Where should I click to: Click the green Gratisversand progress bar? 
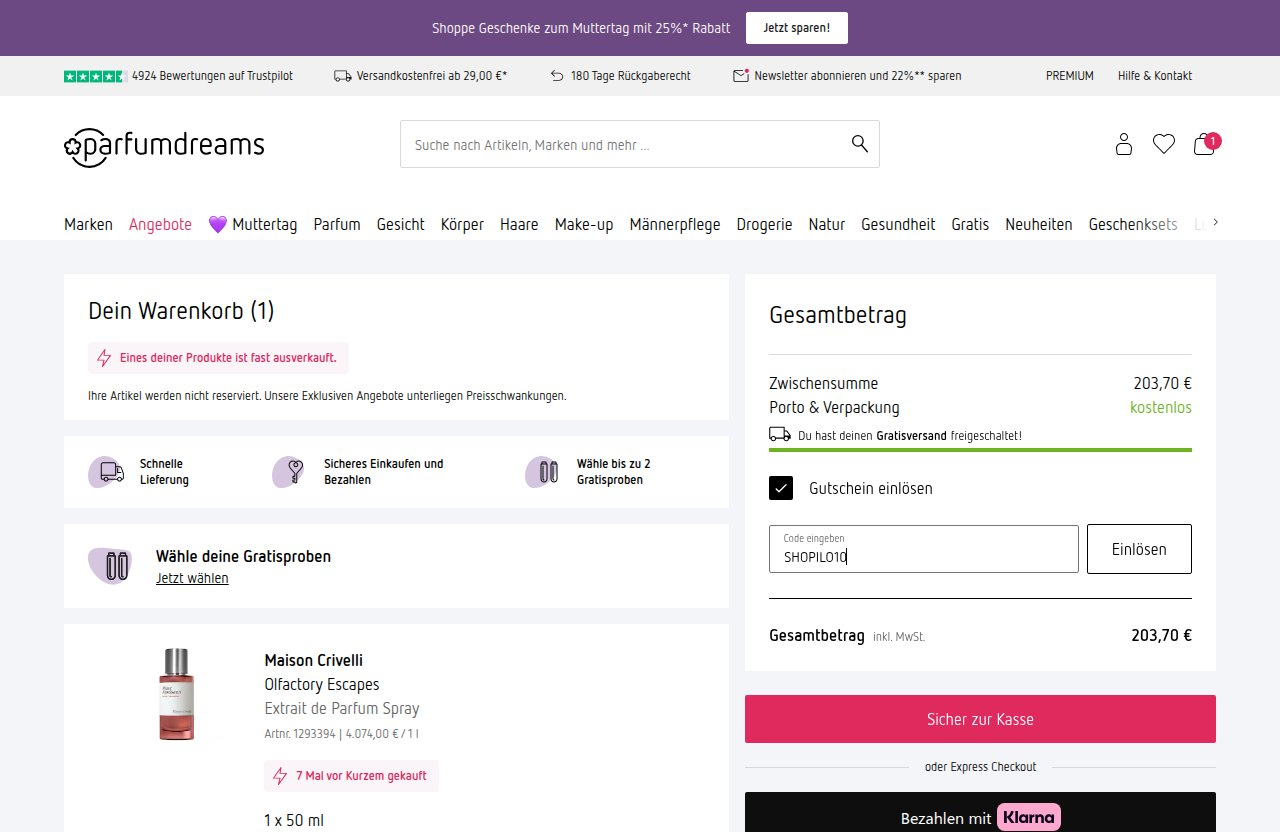(980, 450)
